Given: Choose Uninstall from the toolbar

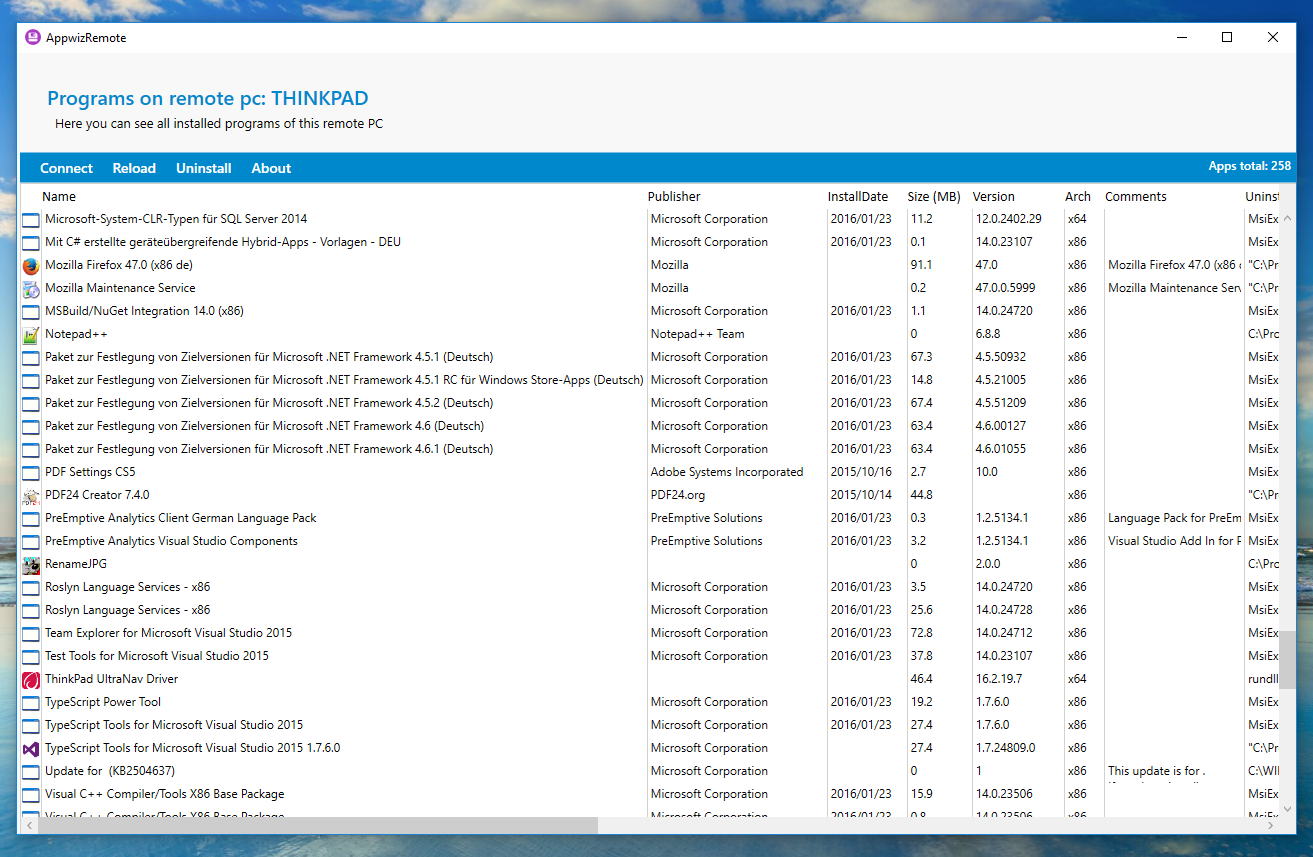Looking at the screenshot, I should [x=204, y=168].
